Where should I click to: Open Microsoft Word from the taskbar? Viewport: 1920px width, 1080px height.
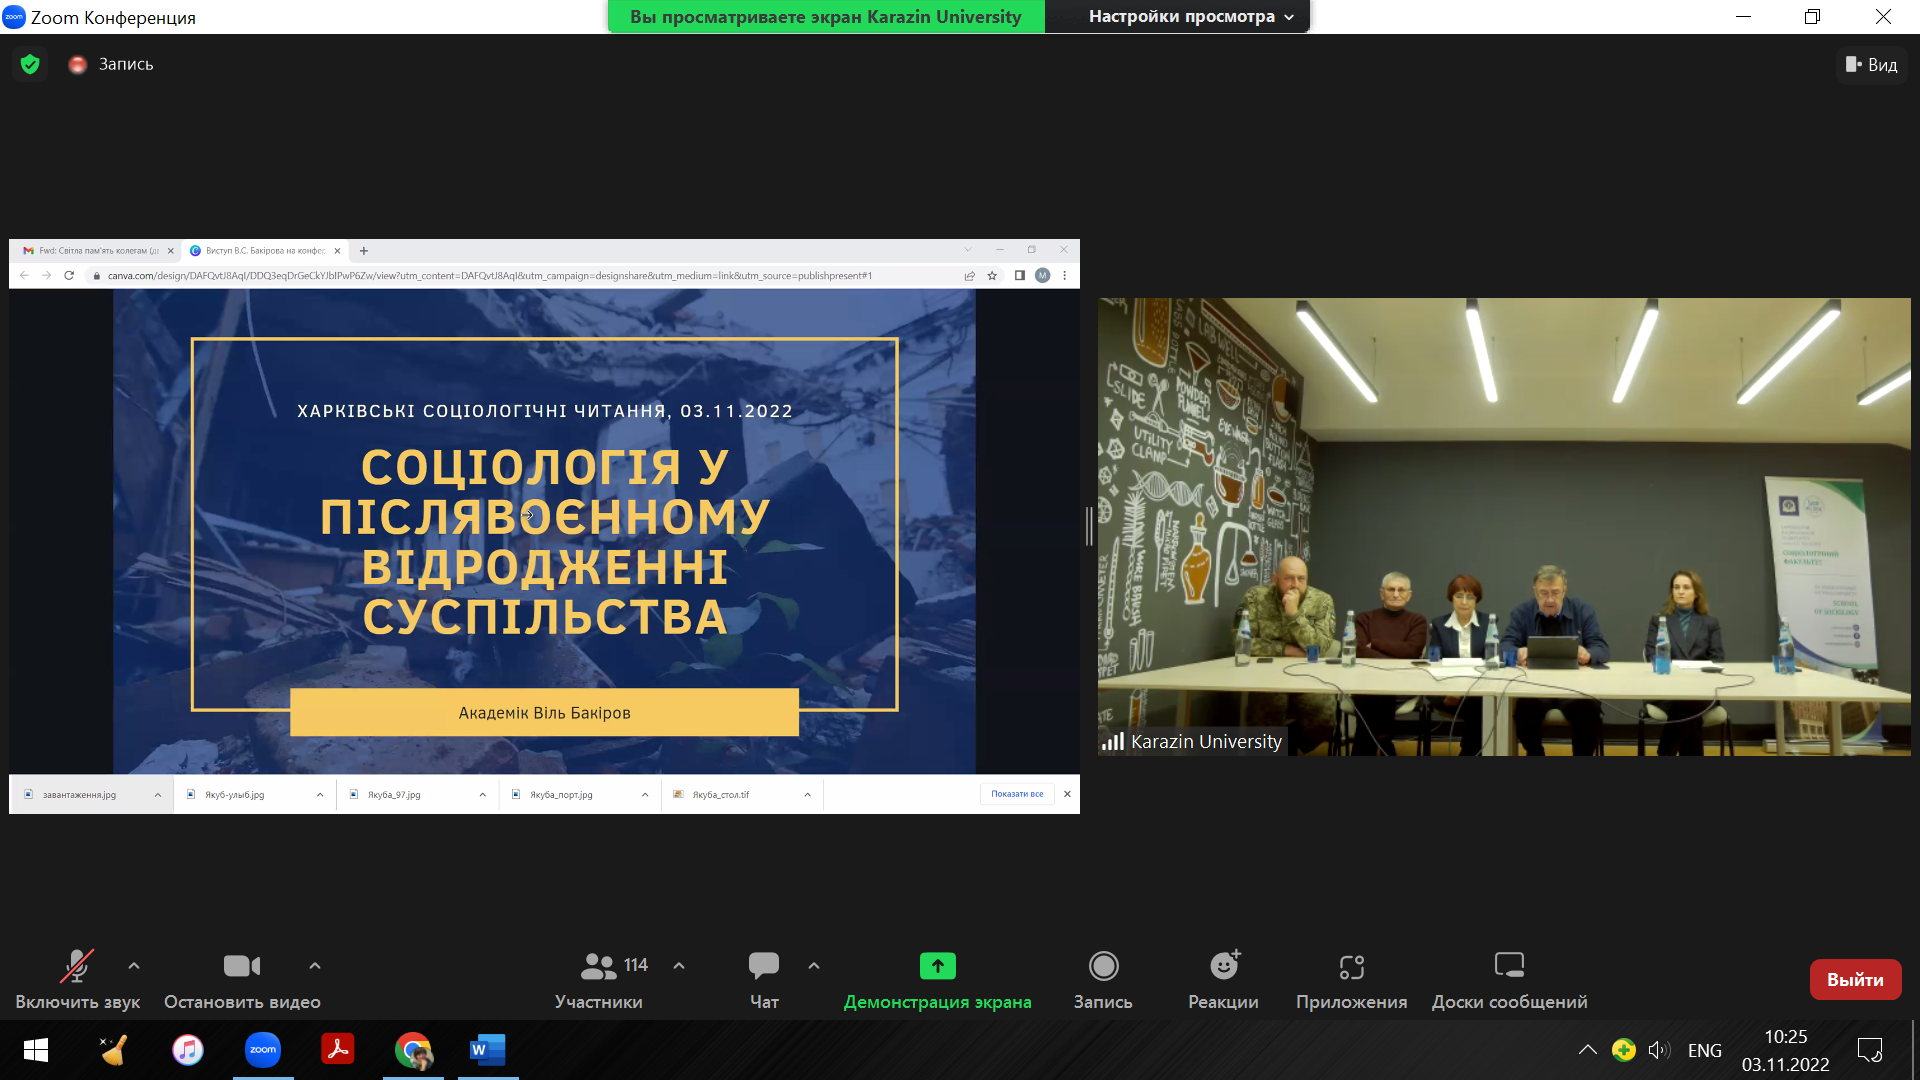pyautogui.click(x=488, y=1050)
